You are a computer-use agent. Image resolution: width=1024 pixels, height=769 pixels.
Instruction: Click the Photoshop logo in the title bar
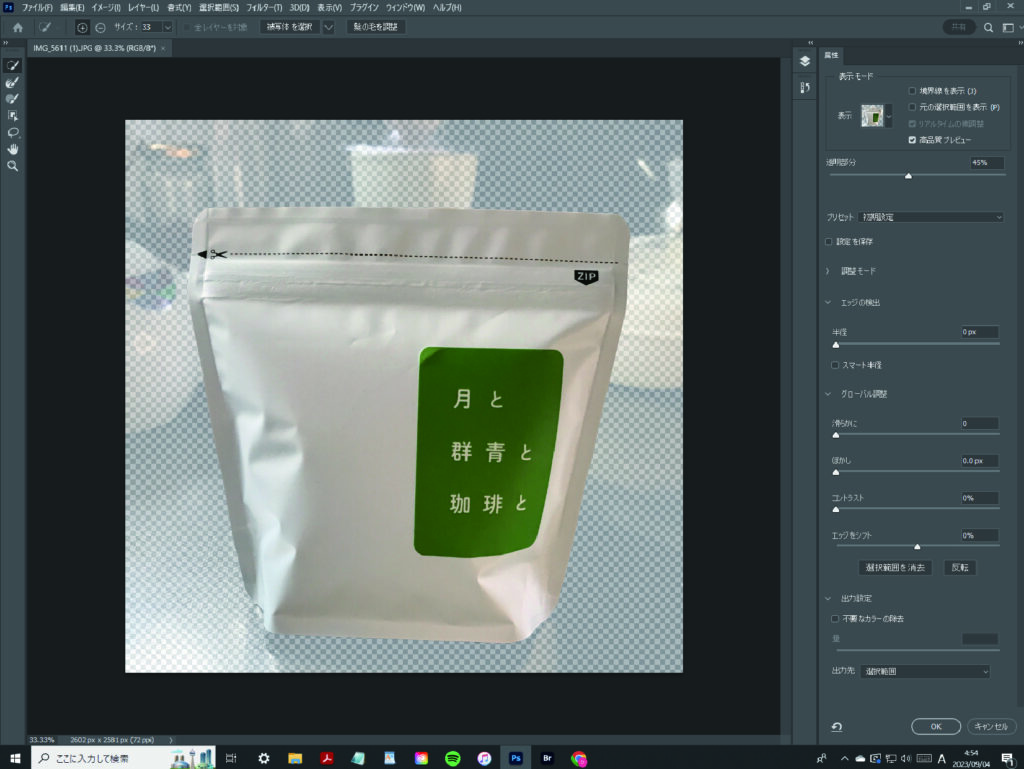(8, 7)
